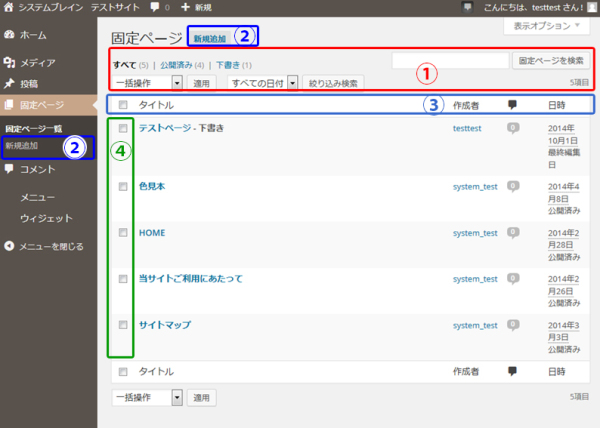Open the top 一括操作 bulk actions dropdown
The image size is (600, 428).
pos(147,83)
